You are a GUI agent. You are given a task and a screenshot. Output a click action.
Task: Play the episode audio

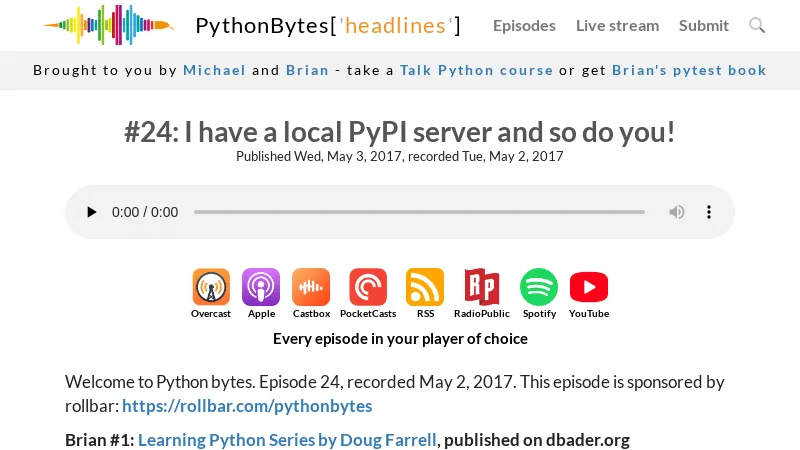click(x=92, y=212)
